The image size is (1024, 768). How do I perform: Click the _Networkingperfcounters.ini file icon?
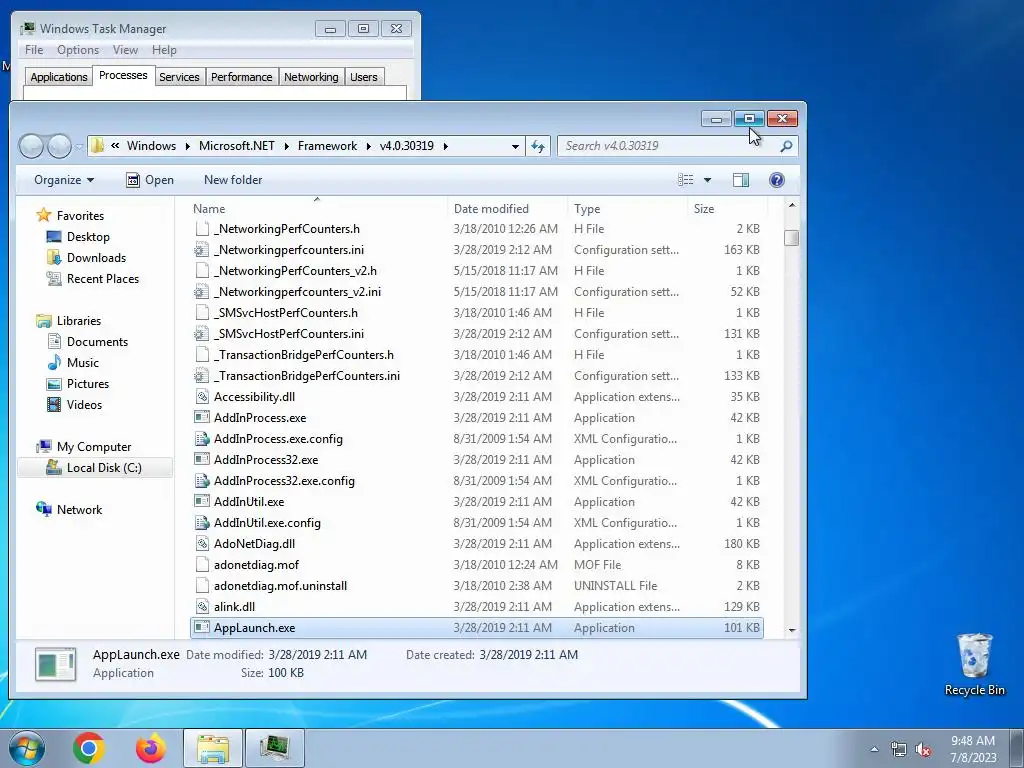(x=202, y=249)
